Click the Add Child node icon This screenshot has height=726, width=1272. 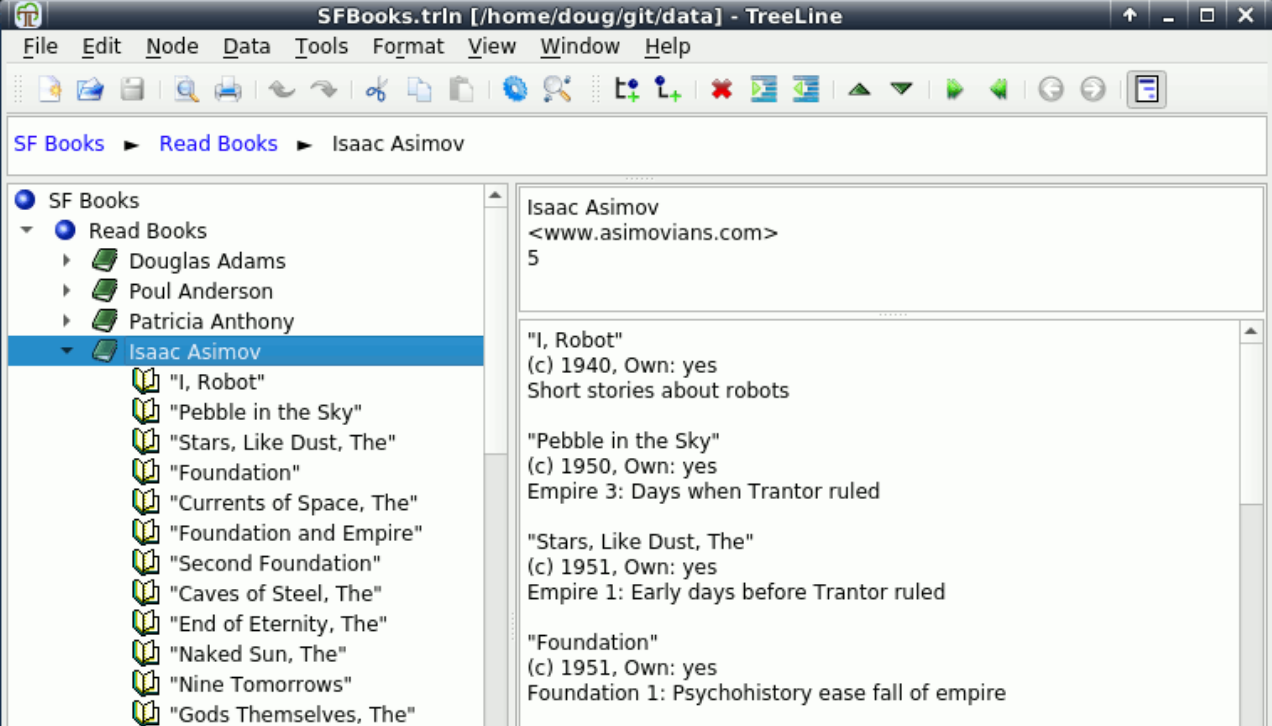[x=668, y=90]
